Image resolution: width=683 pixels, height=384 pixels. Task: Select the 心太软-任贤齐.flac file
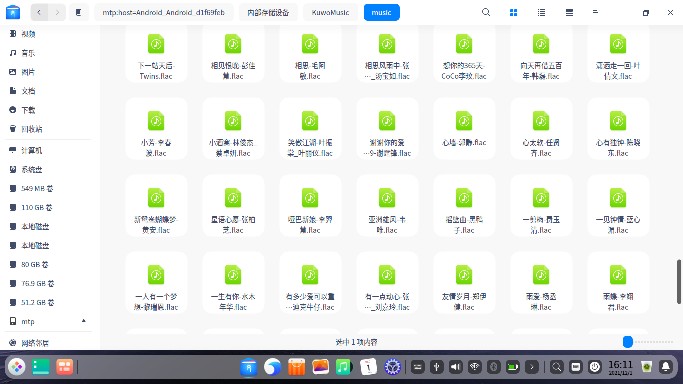pyautogui.click(x=541, y=128)
